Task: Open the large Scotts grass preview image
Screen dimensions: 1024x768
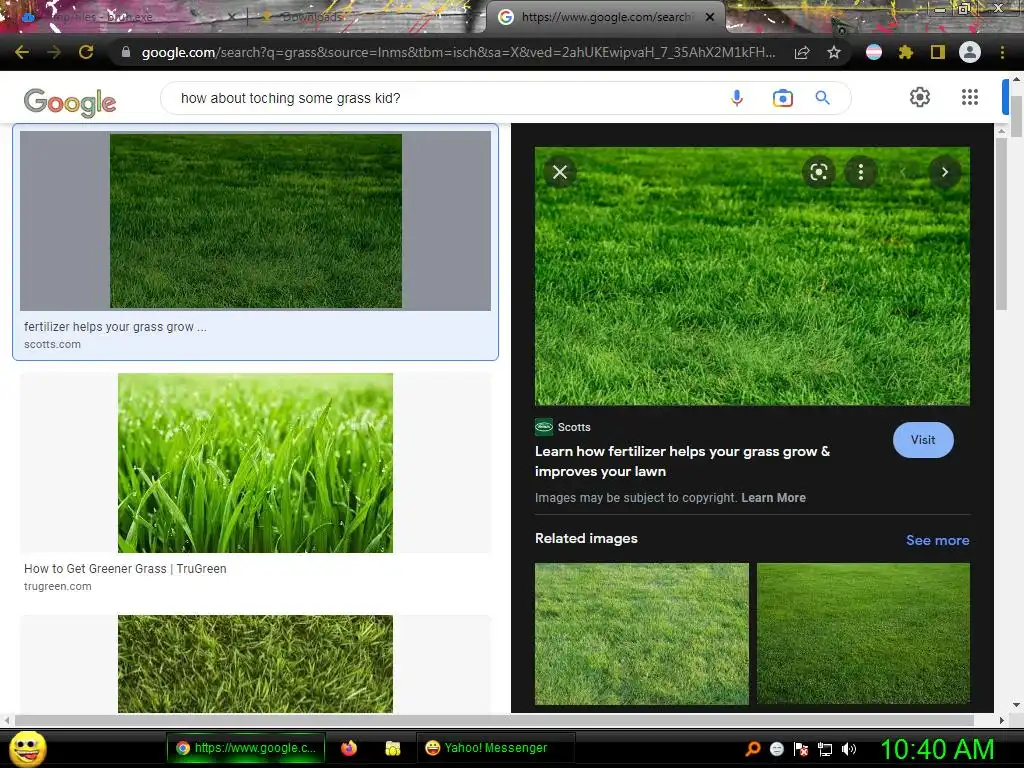Action: tap(752, 276)
